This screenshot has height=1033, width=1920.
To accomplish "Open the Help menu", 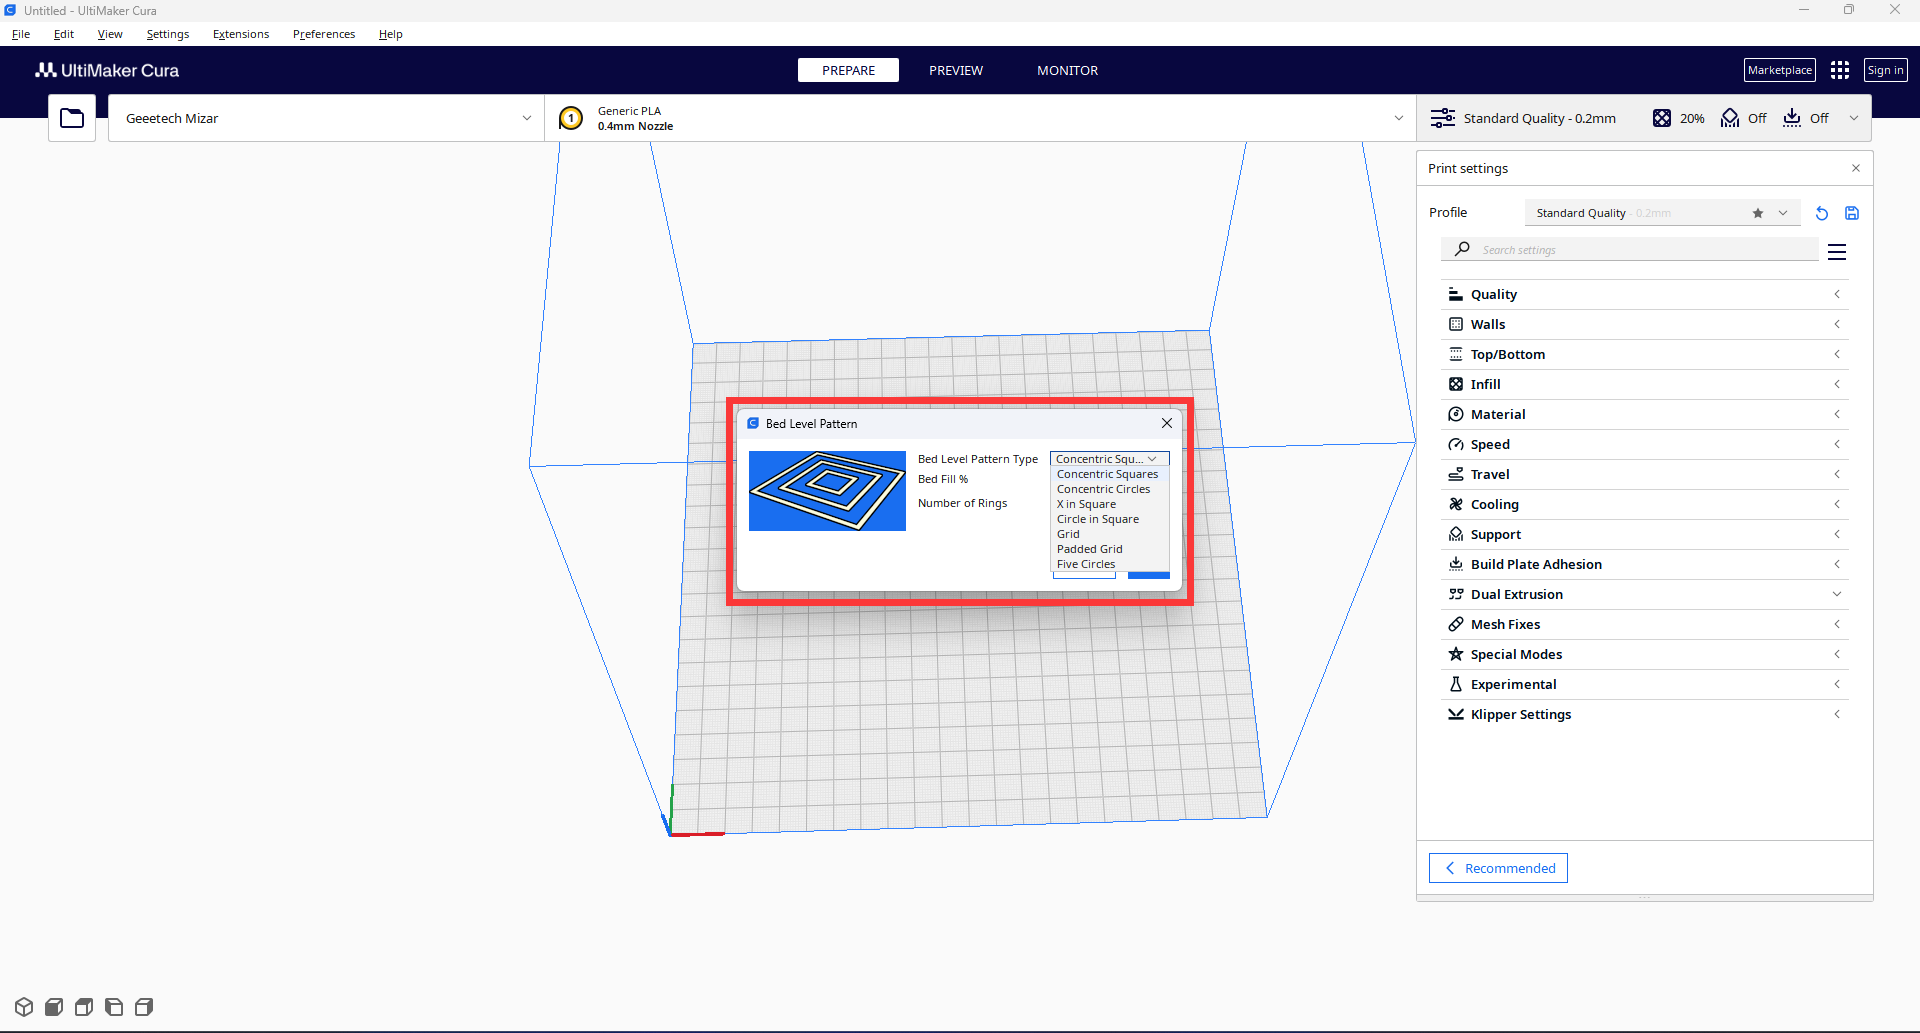I will (x=390, y=34).
